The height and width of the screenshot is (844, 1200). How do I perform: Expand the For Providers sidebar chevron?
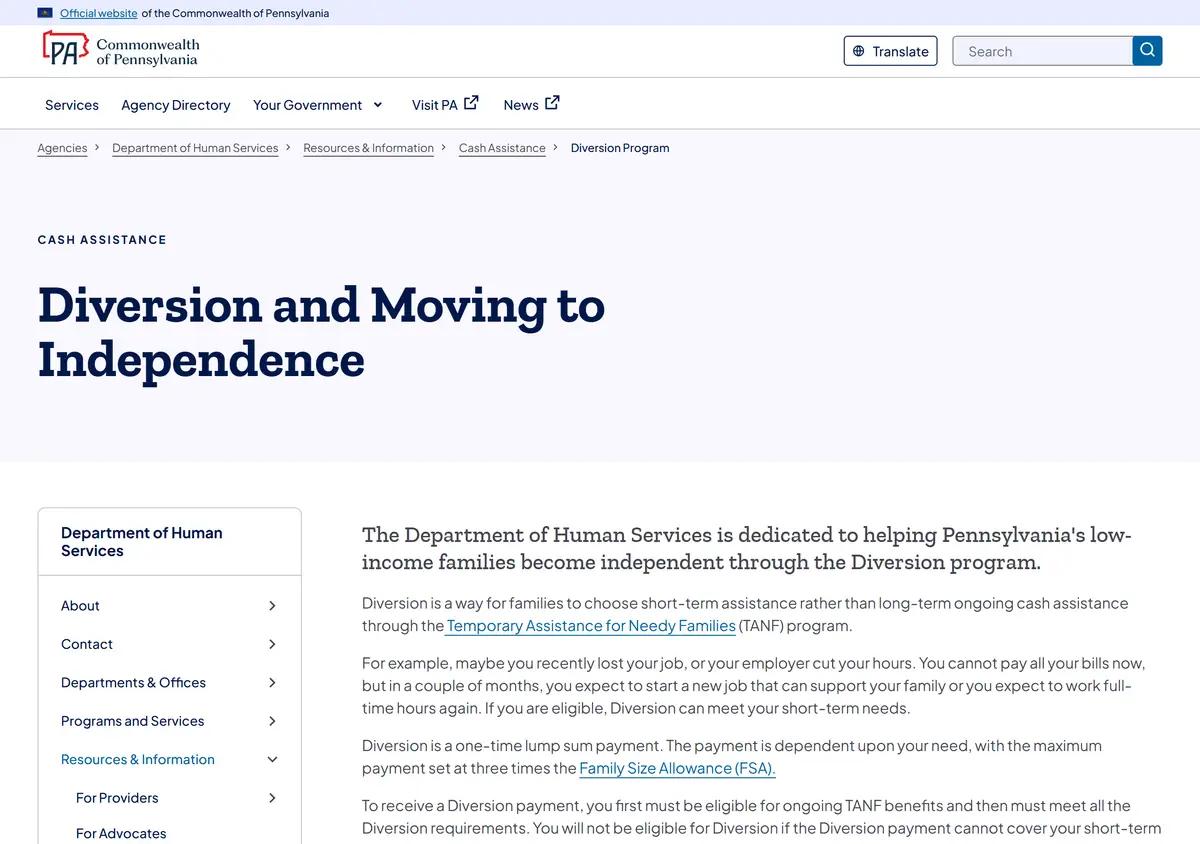pos(272,798)
